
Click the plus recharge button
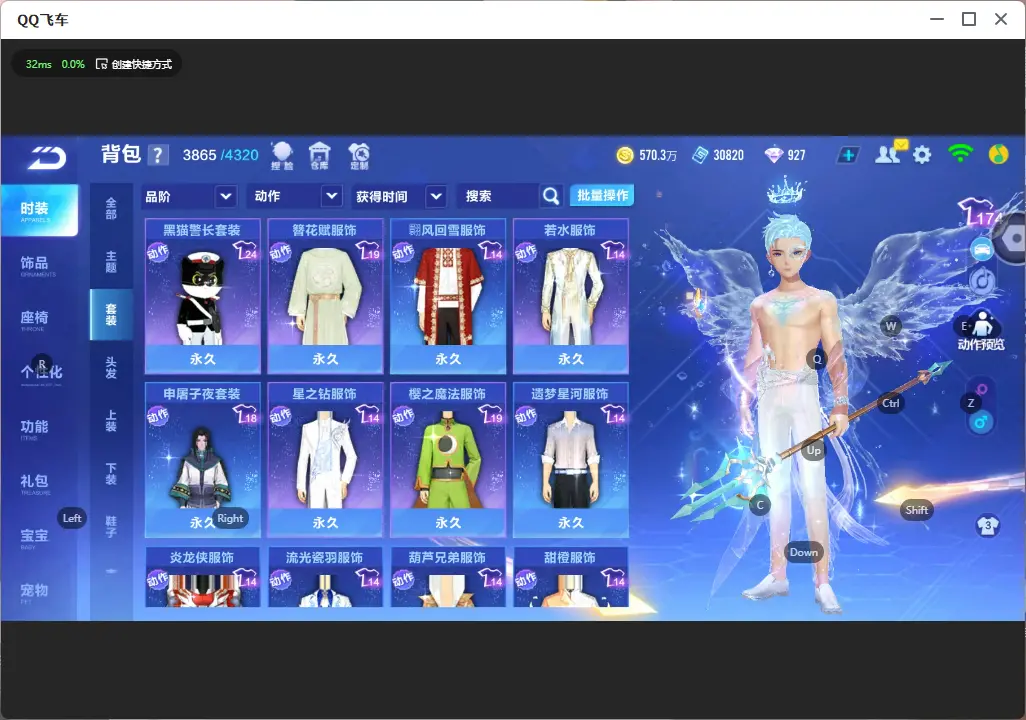pyautogui.click(x=848, y=155)
